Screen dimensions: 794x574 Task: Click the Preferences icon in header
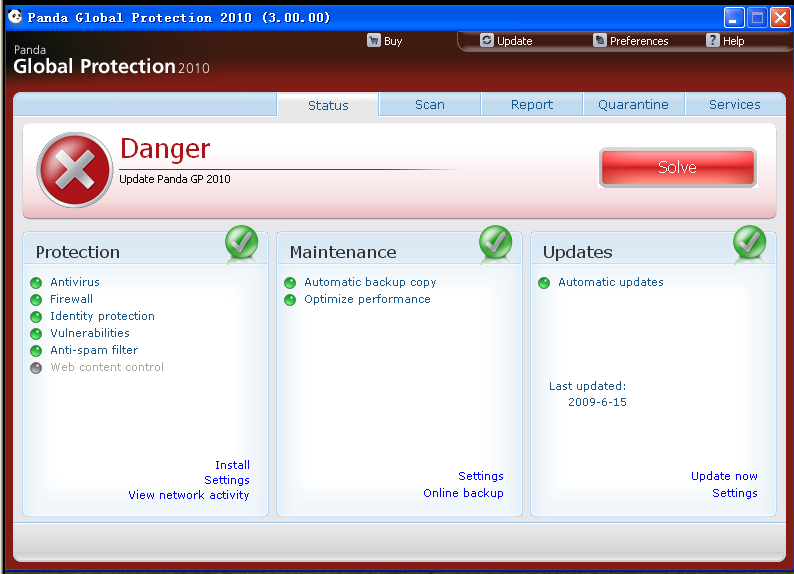[600, 40]
